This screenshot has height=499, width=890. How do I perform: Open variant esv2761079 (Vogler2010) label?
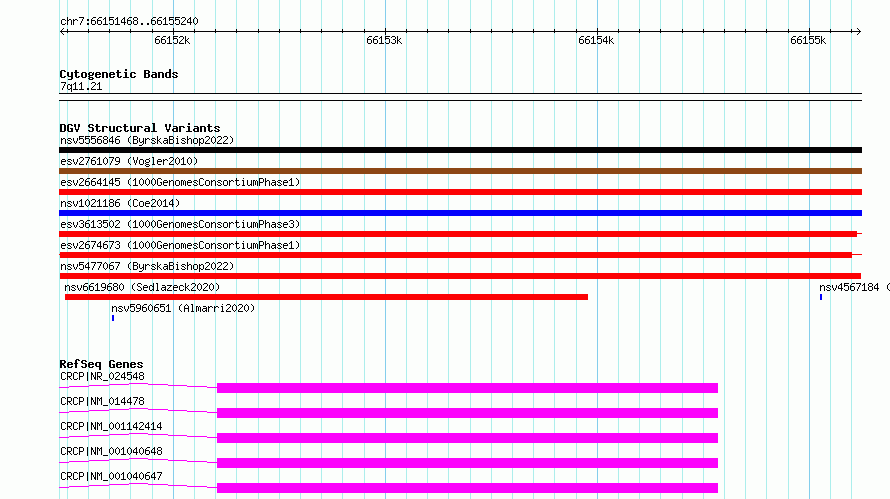tap(129, 161)
